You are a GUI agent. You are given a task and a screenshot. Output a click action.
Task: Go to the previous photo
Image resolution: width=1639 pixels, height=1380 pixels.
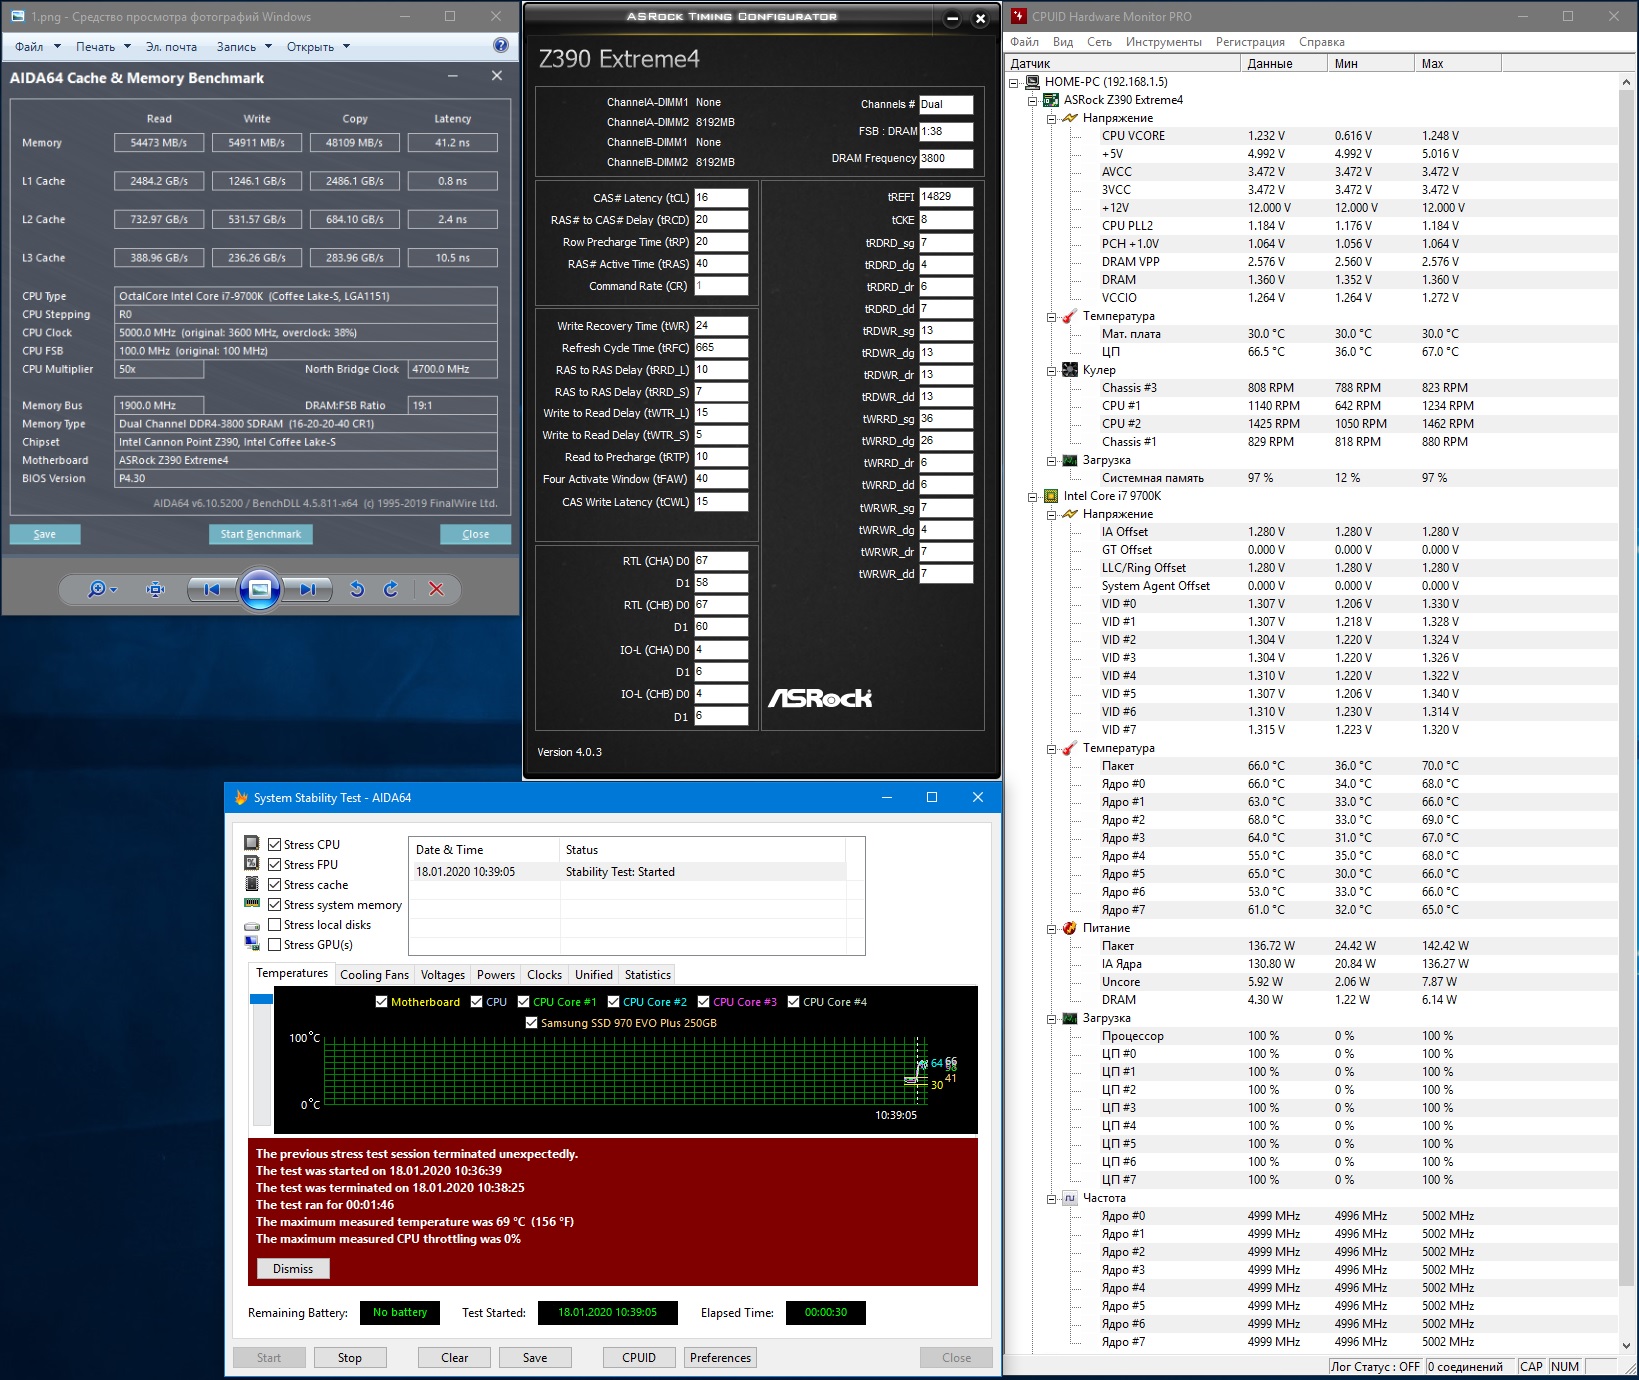pos(212,590)
